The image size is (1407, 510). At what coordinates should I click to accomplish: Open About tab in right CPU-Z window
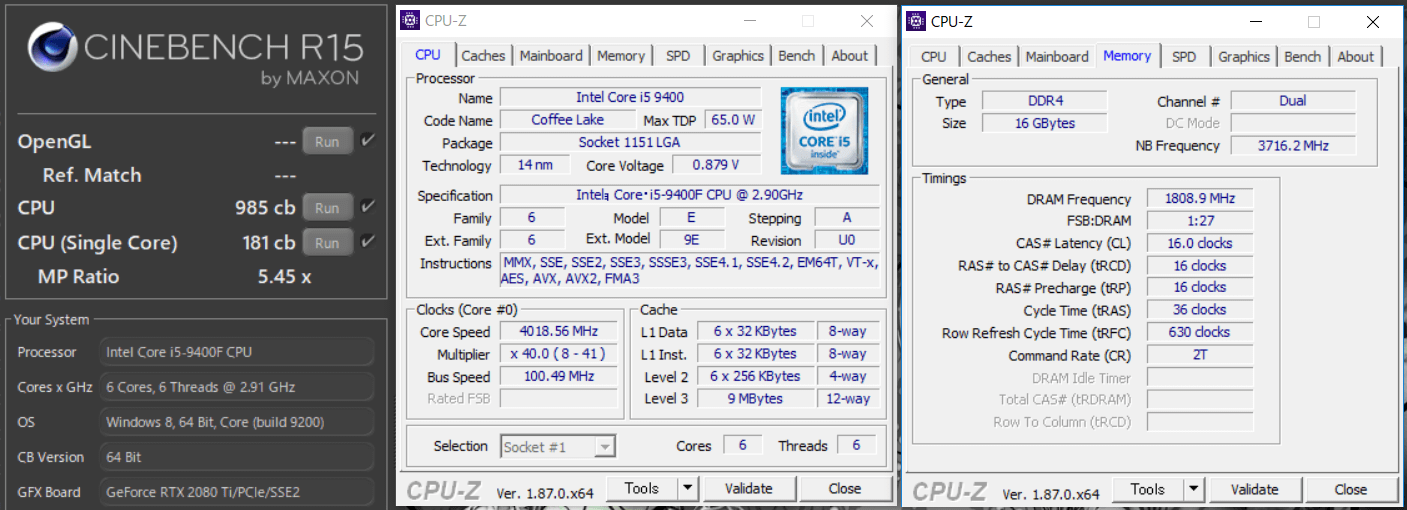click(x=1356, y=57)
